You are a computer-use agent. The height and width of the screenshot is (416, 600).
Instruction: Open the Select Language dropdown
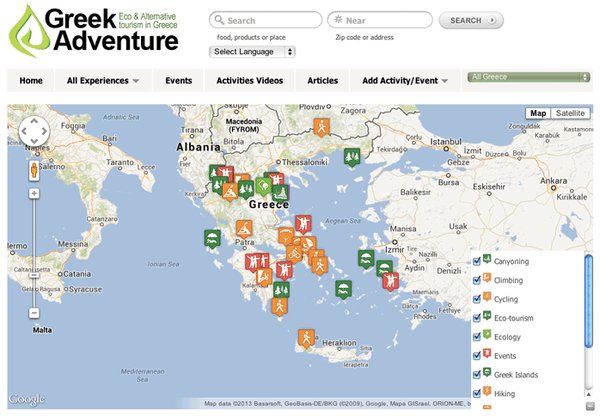pyautogui.click(x=253, y=52)
